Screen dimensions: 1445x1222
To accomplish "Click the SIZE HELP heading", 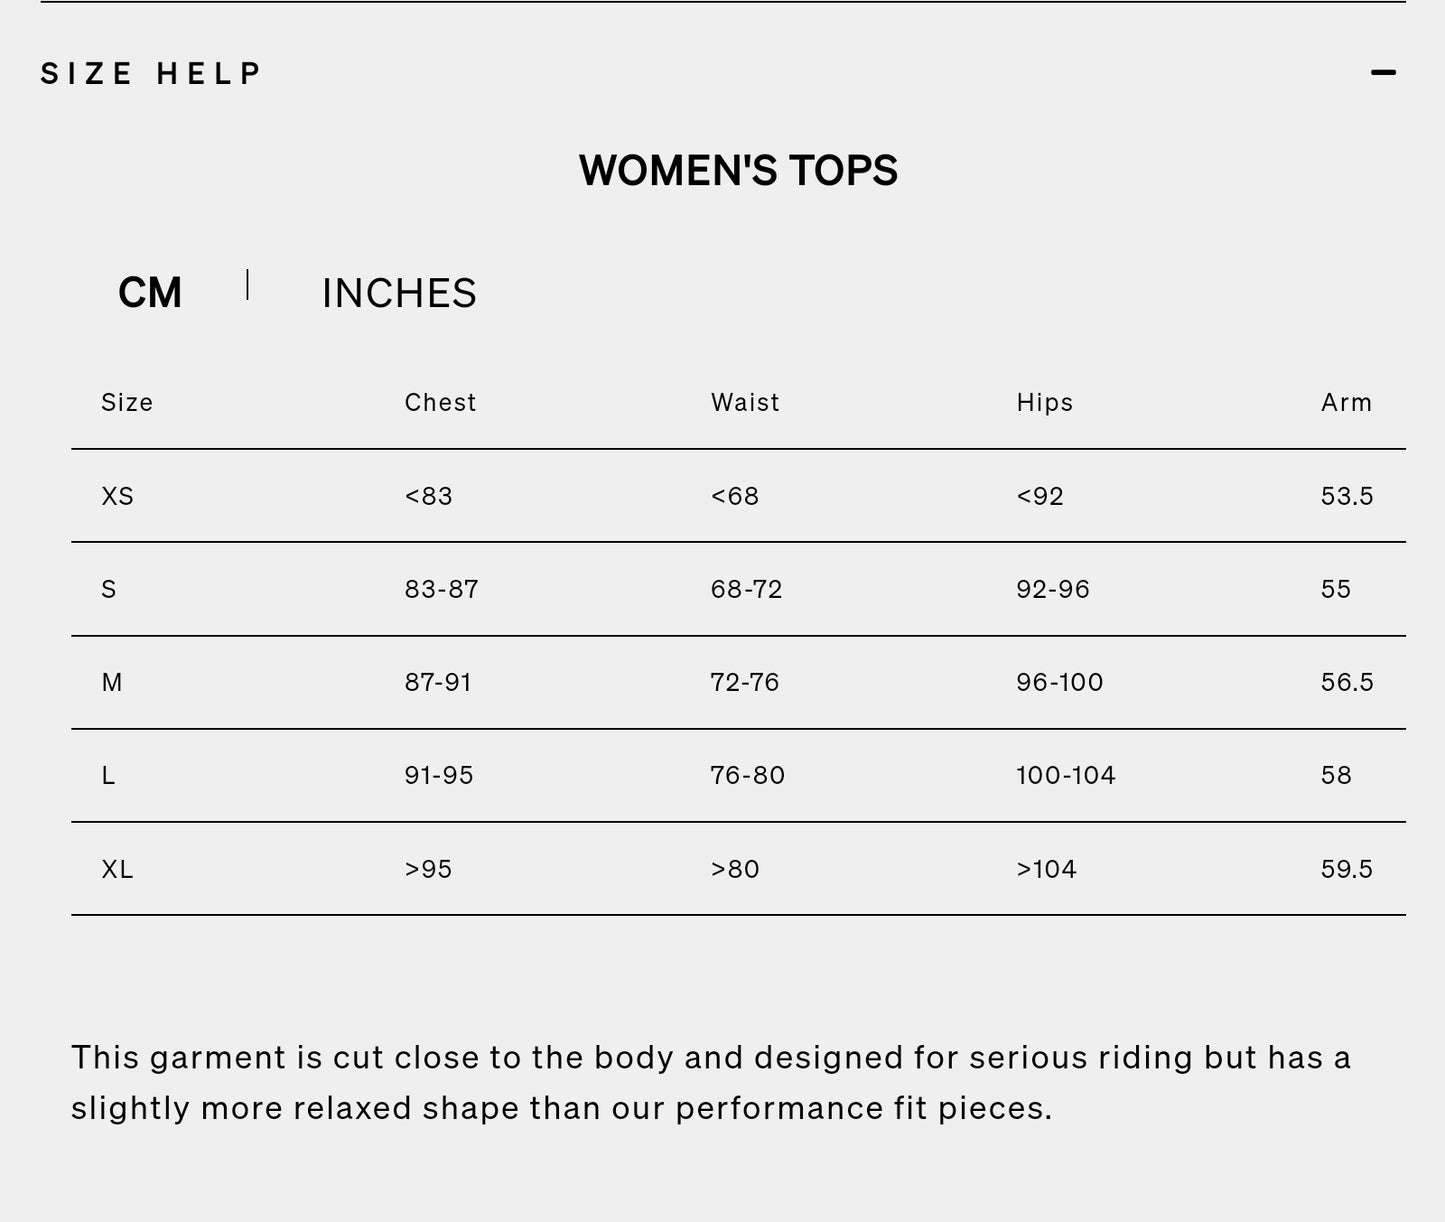I will click(149, 71).
